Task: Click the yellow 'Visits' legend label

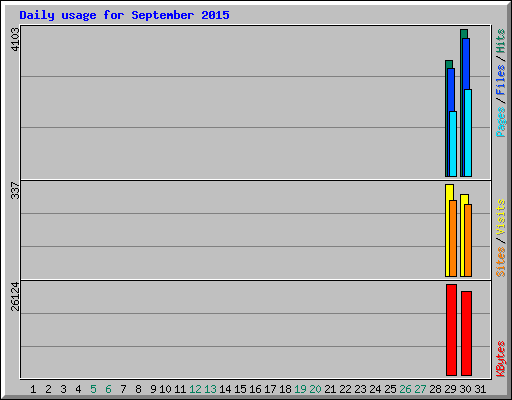Action: pyautogui.click(x=501, y=217)
